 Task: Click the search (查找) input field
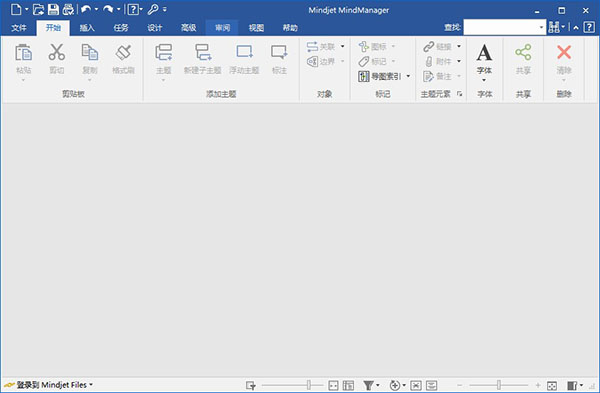501,27
